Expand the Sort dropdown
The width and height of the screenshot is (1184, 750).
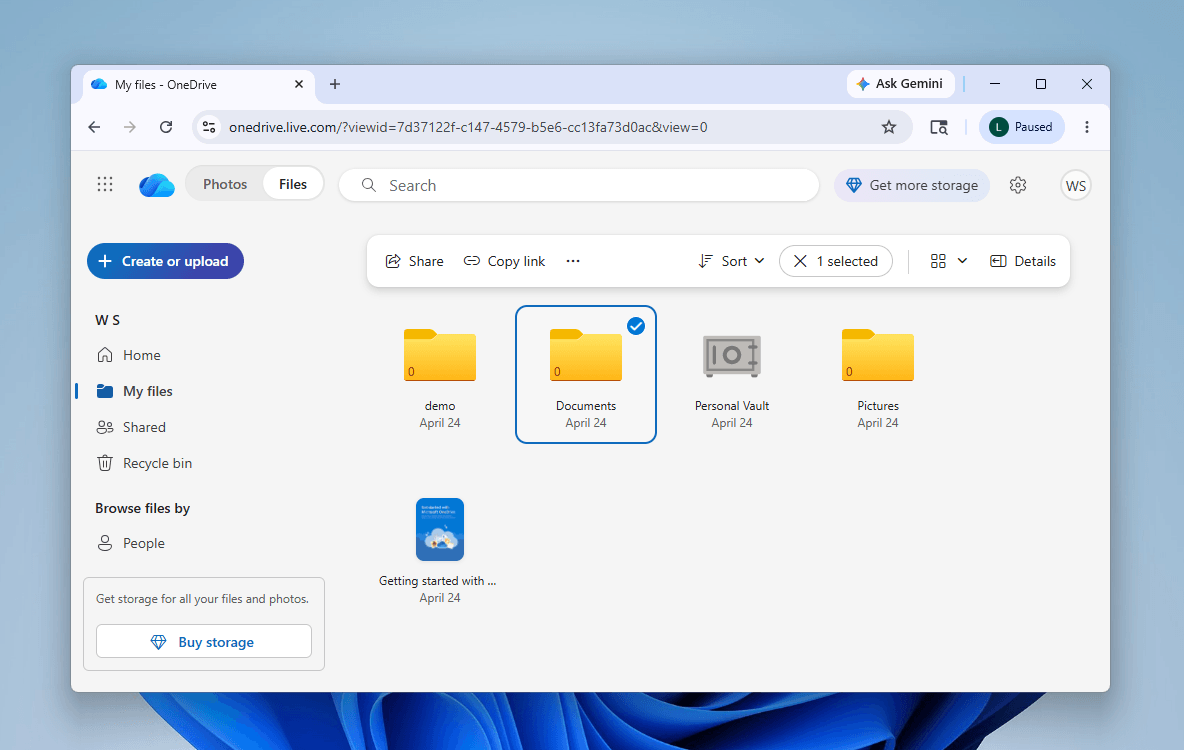click(732, 261)
